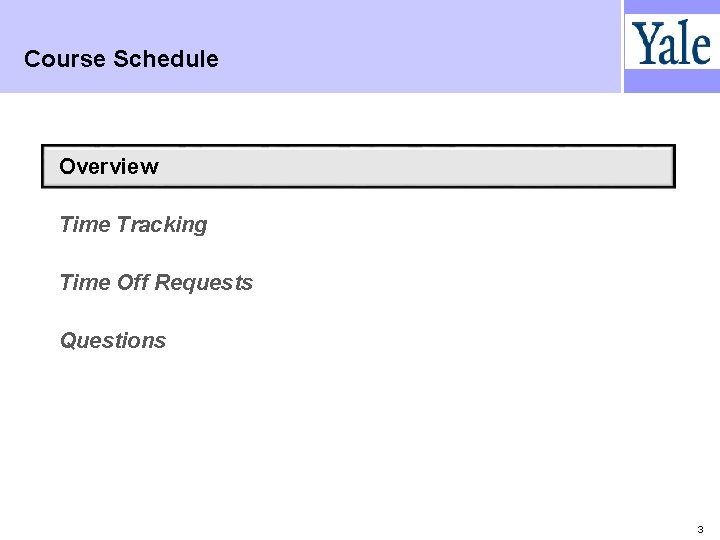The image size is (720, 540).
Task: Click the word Off in agenda
Action: 133,282
